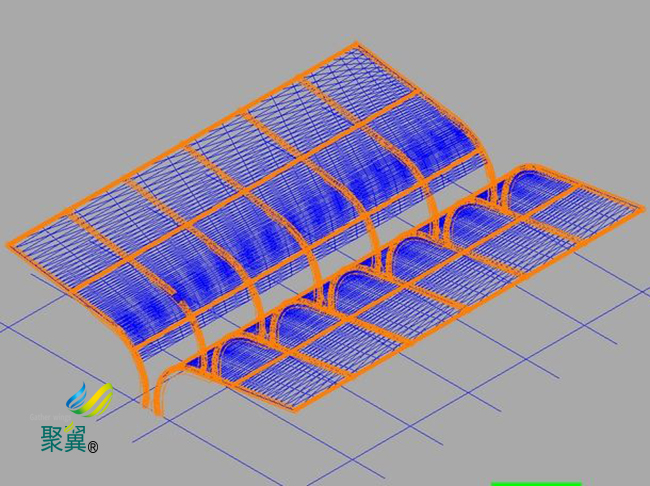This screenshot has width=650, height=486.
Task: Select the top-right corner of the large canopy
Action: pyautogui.click(x=357, y=44)
